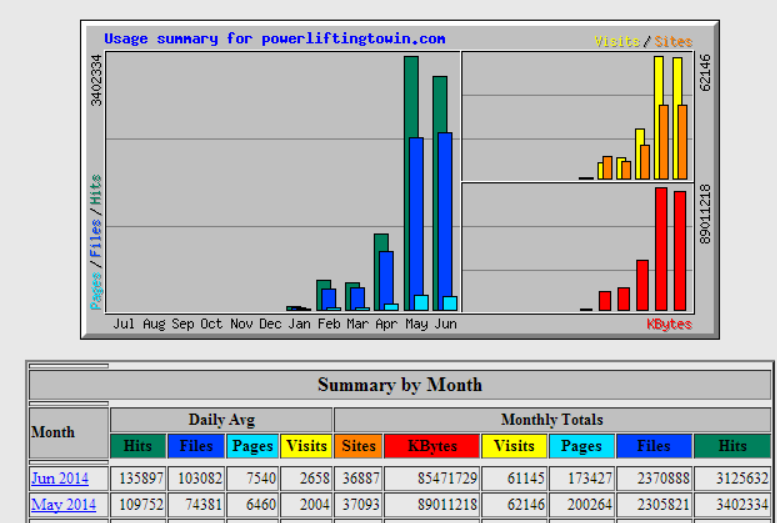Select the yellow Visits header under Daily Avg
777x523 pixels.
pyautogui.click(x=306, y=446)
